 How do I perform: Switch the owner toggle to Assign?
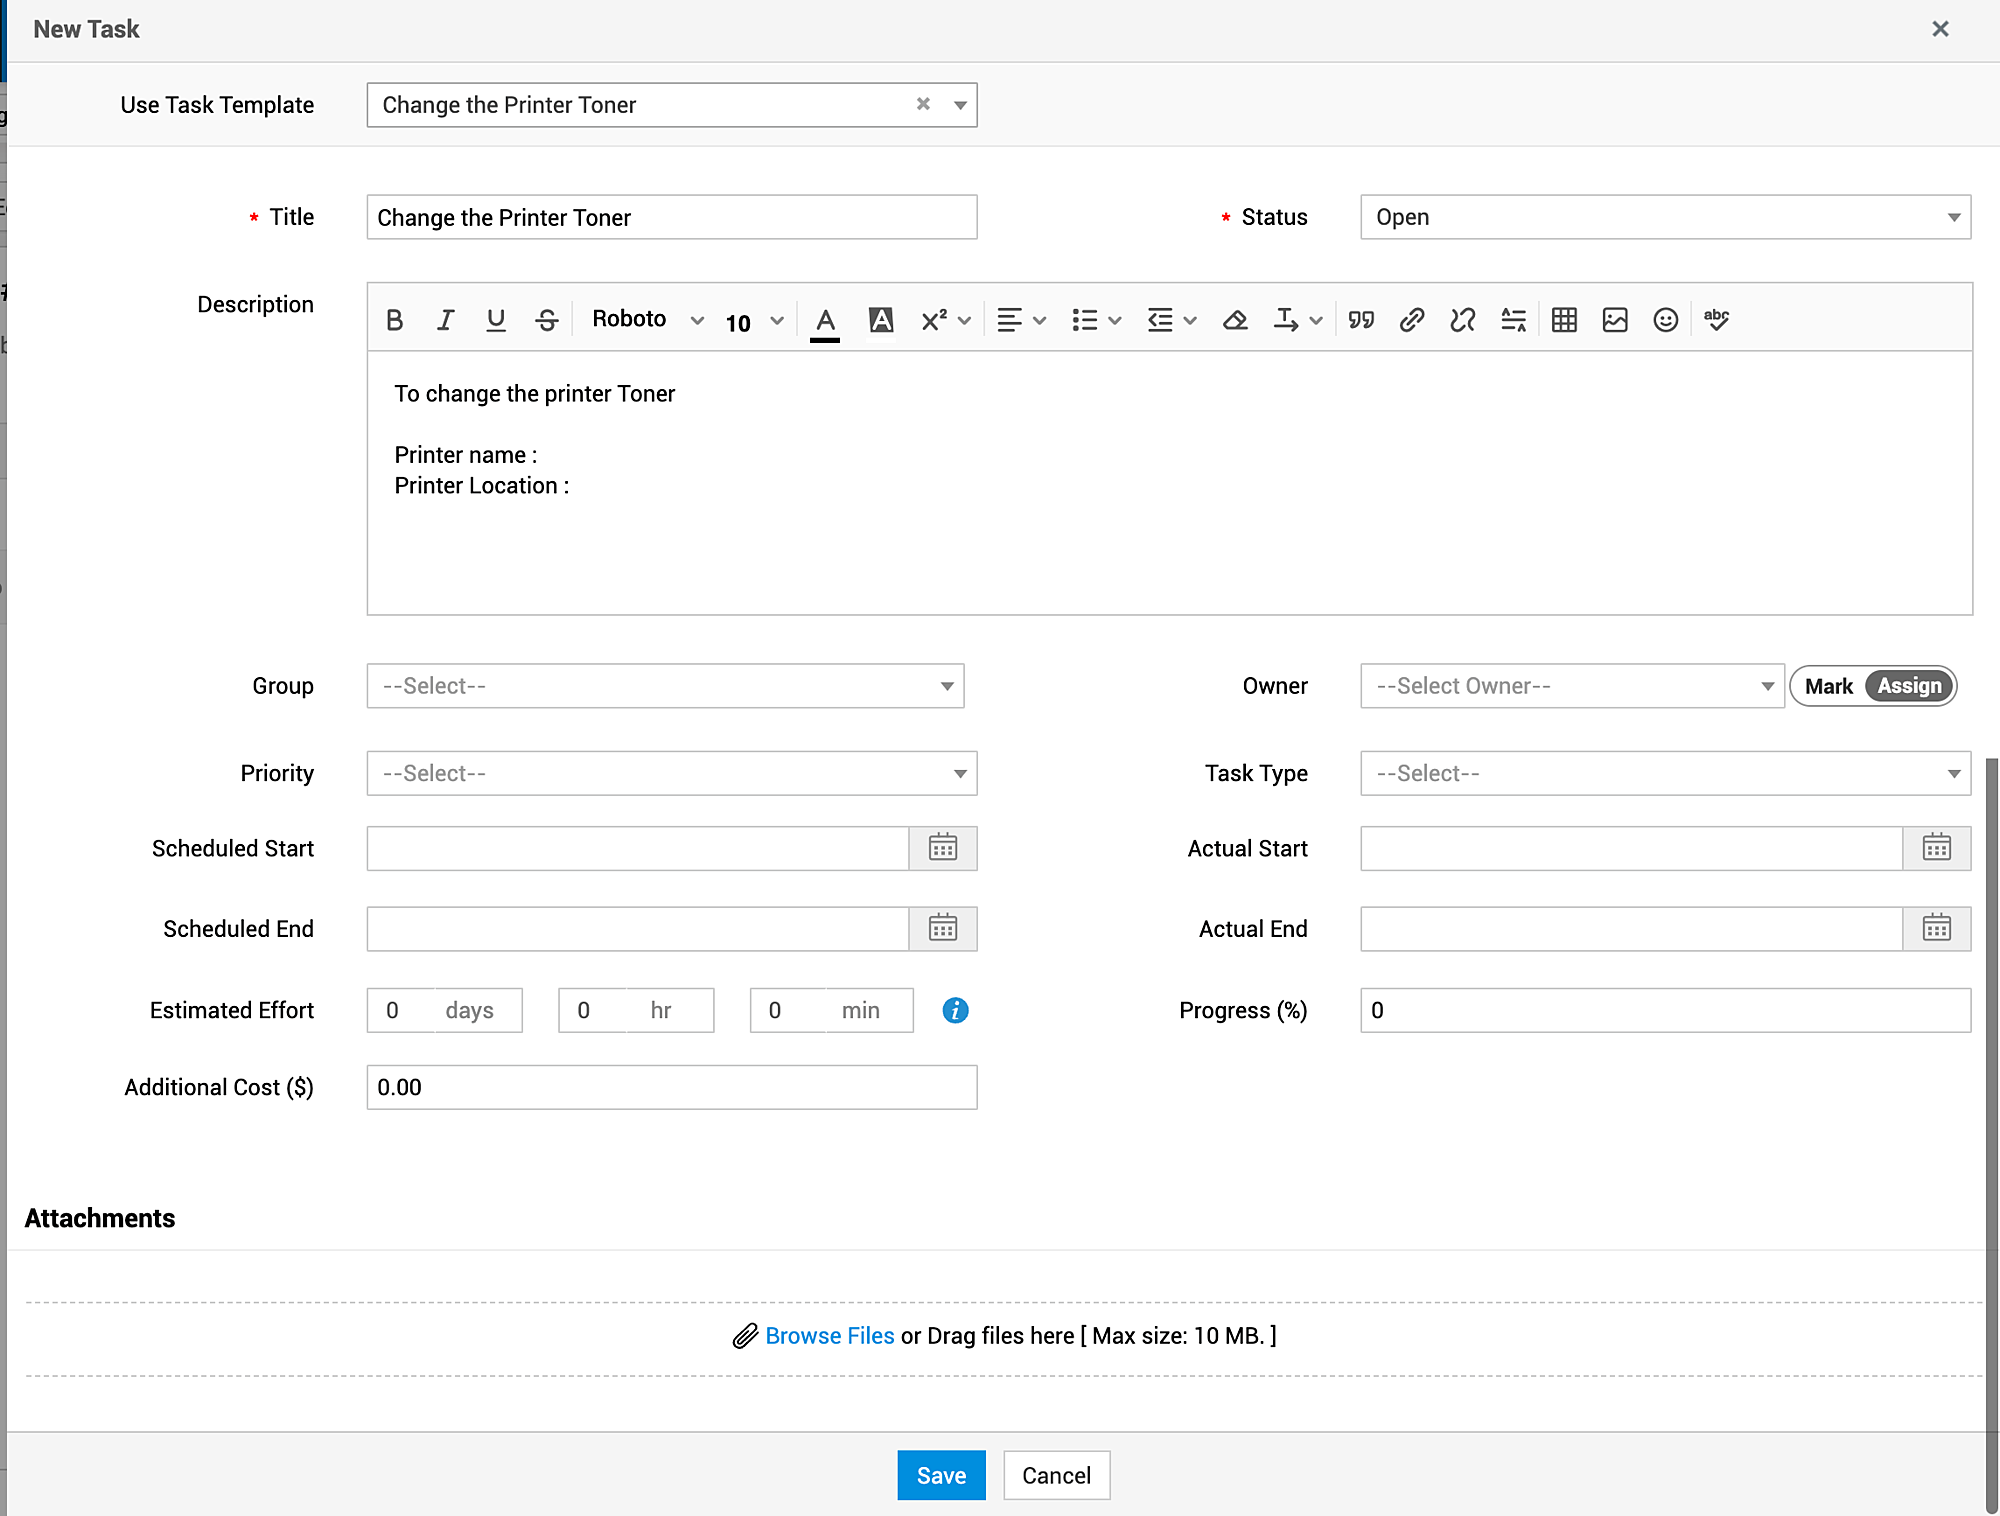(x=1908, y=686)
